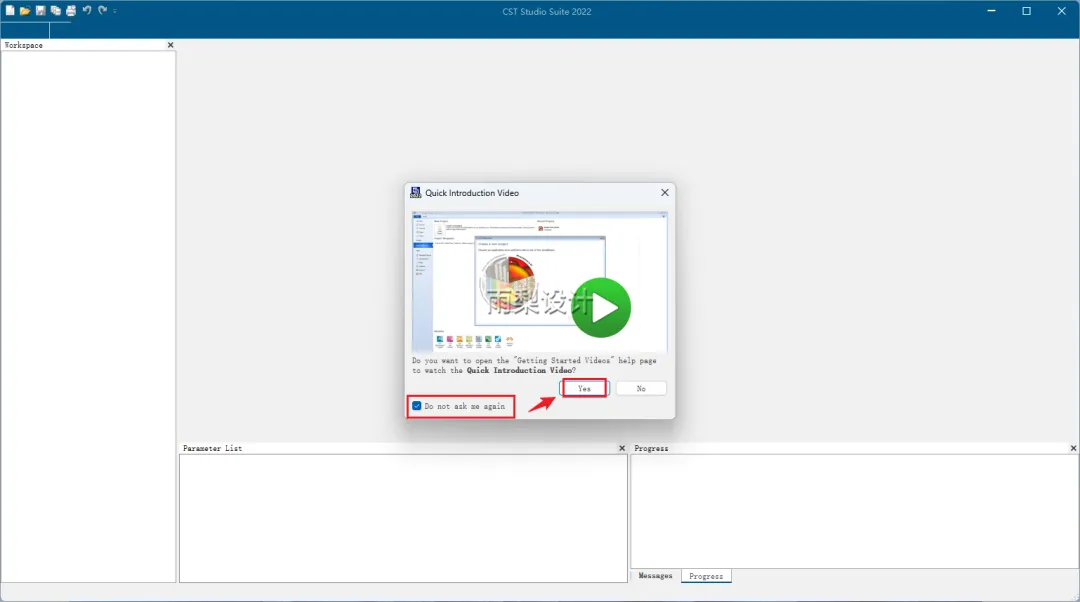The height and width of the screenshot is (602, 1080).
Task: Open the quick access toolbar customize dropdown
Action: click(114, 10)
